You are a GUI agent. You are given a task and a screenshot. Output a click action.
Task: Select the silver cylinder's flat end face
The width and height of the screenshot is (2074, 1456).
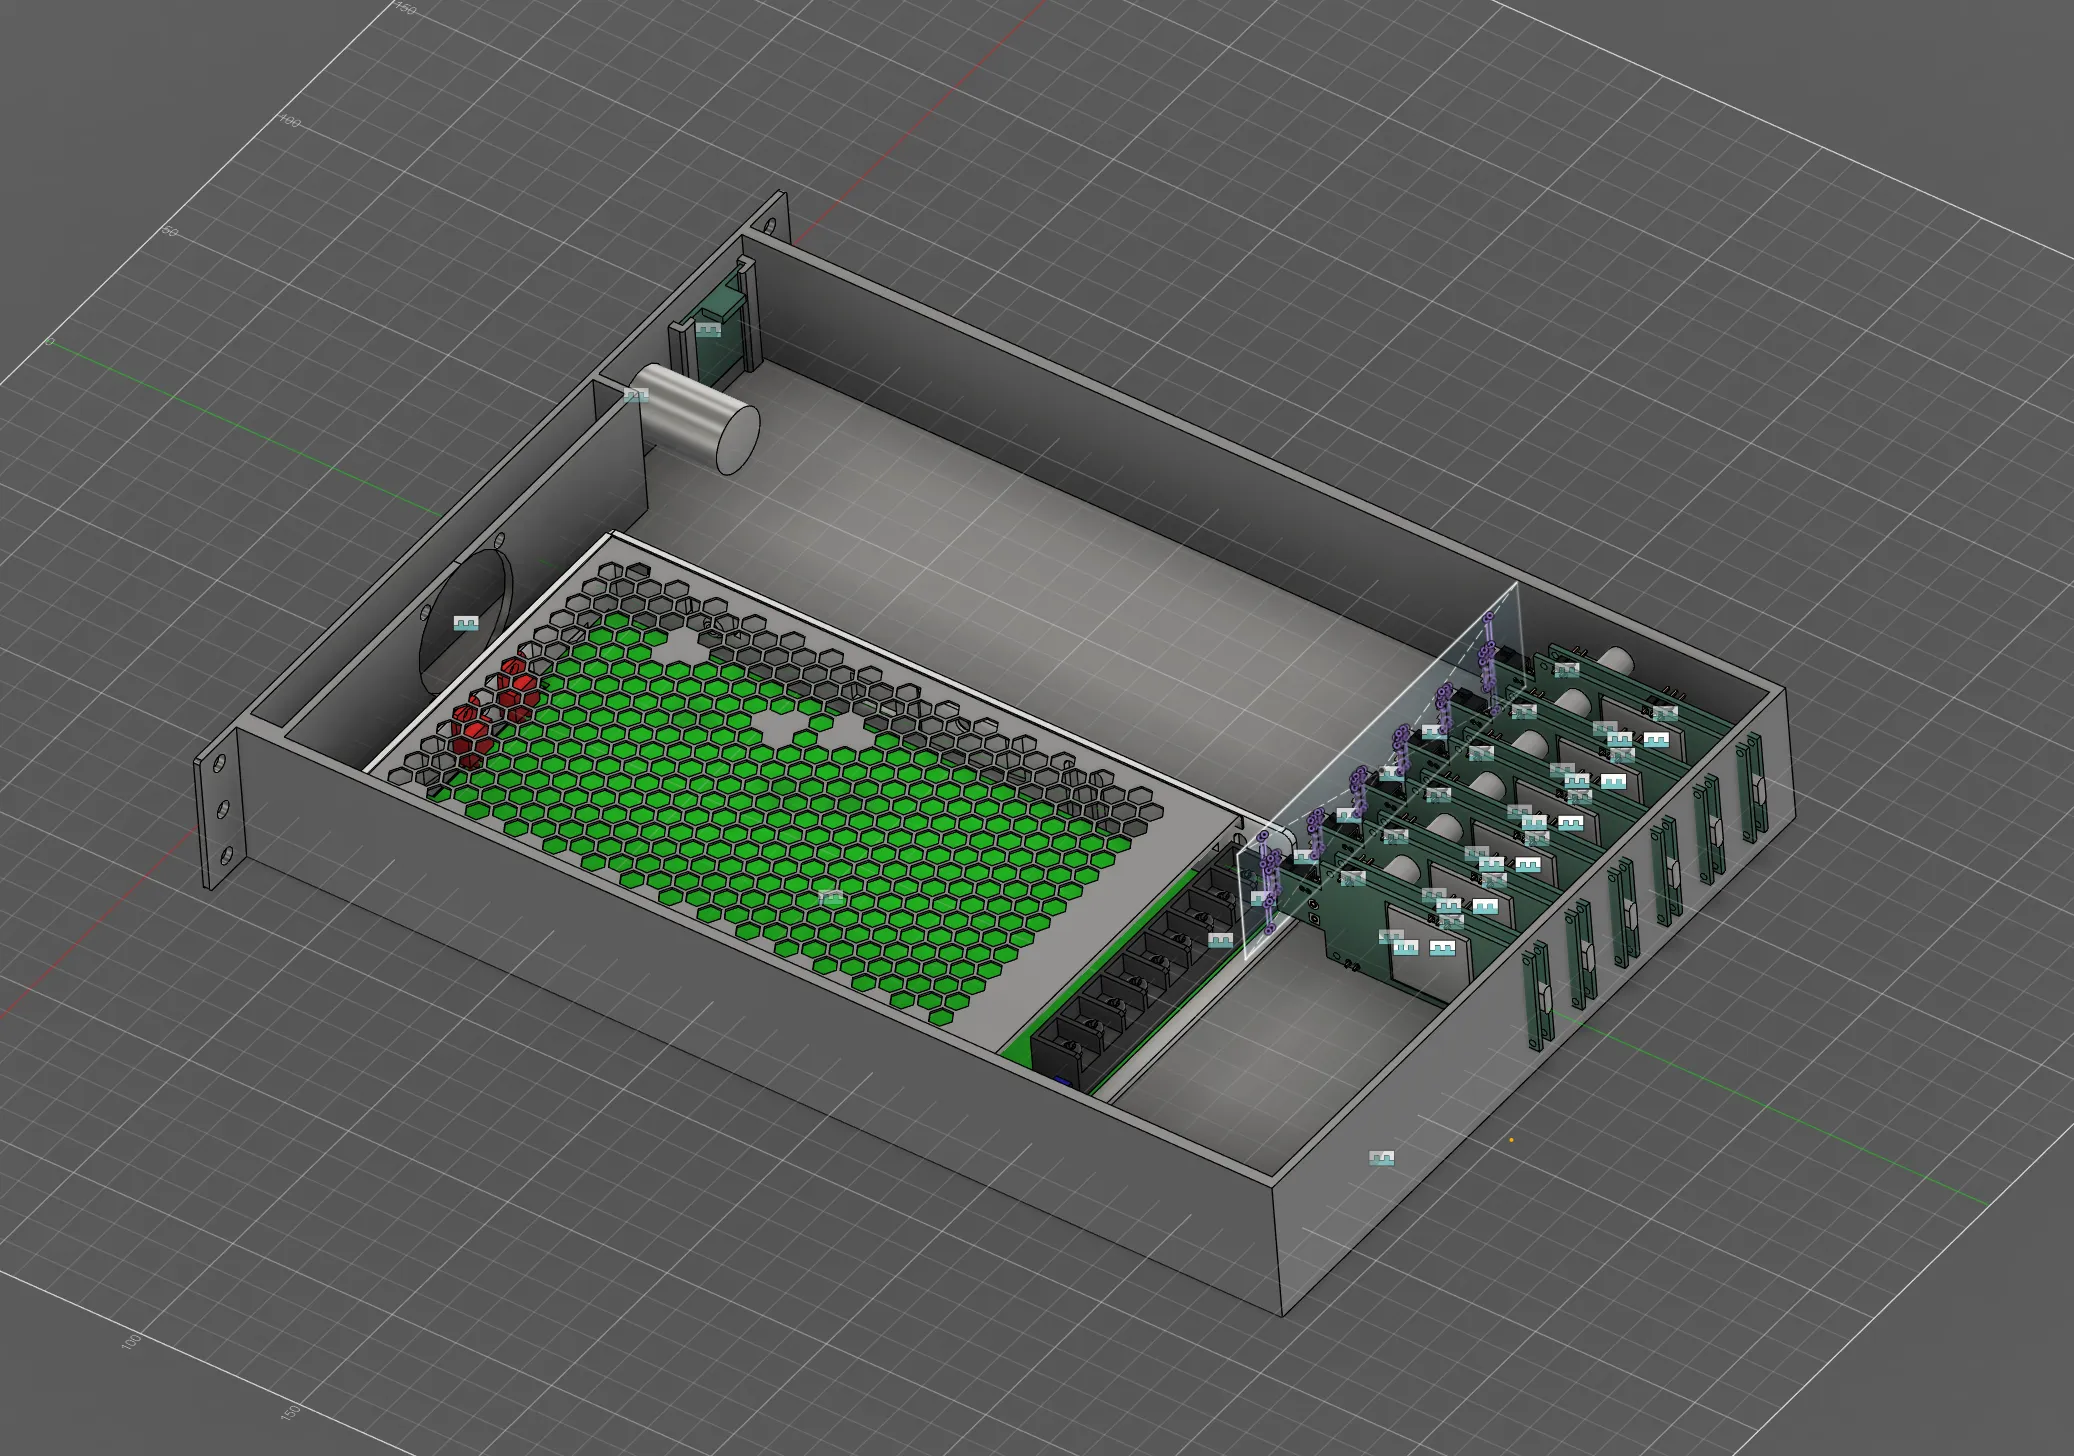click(x=738, y=440)
